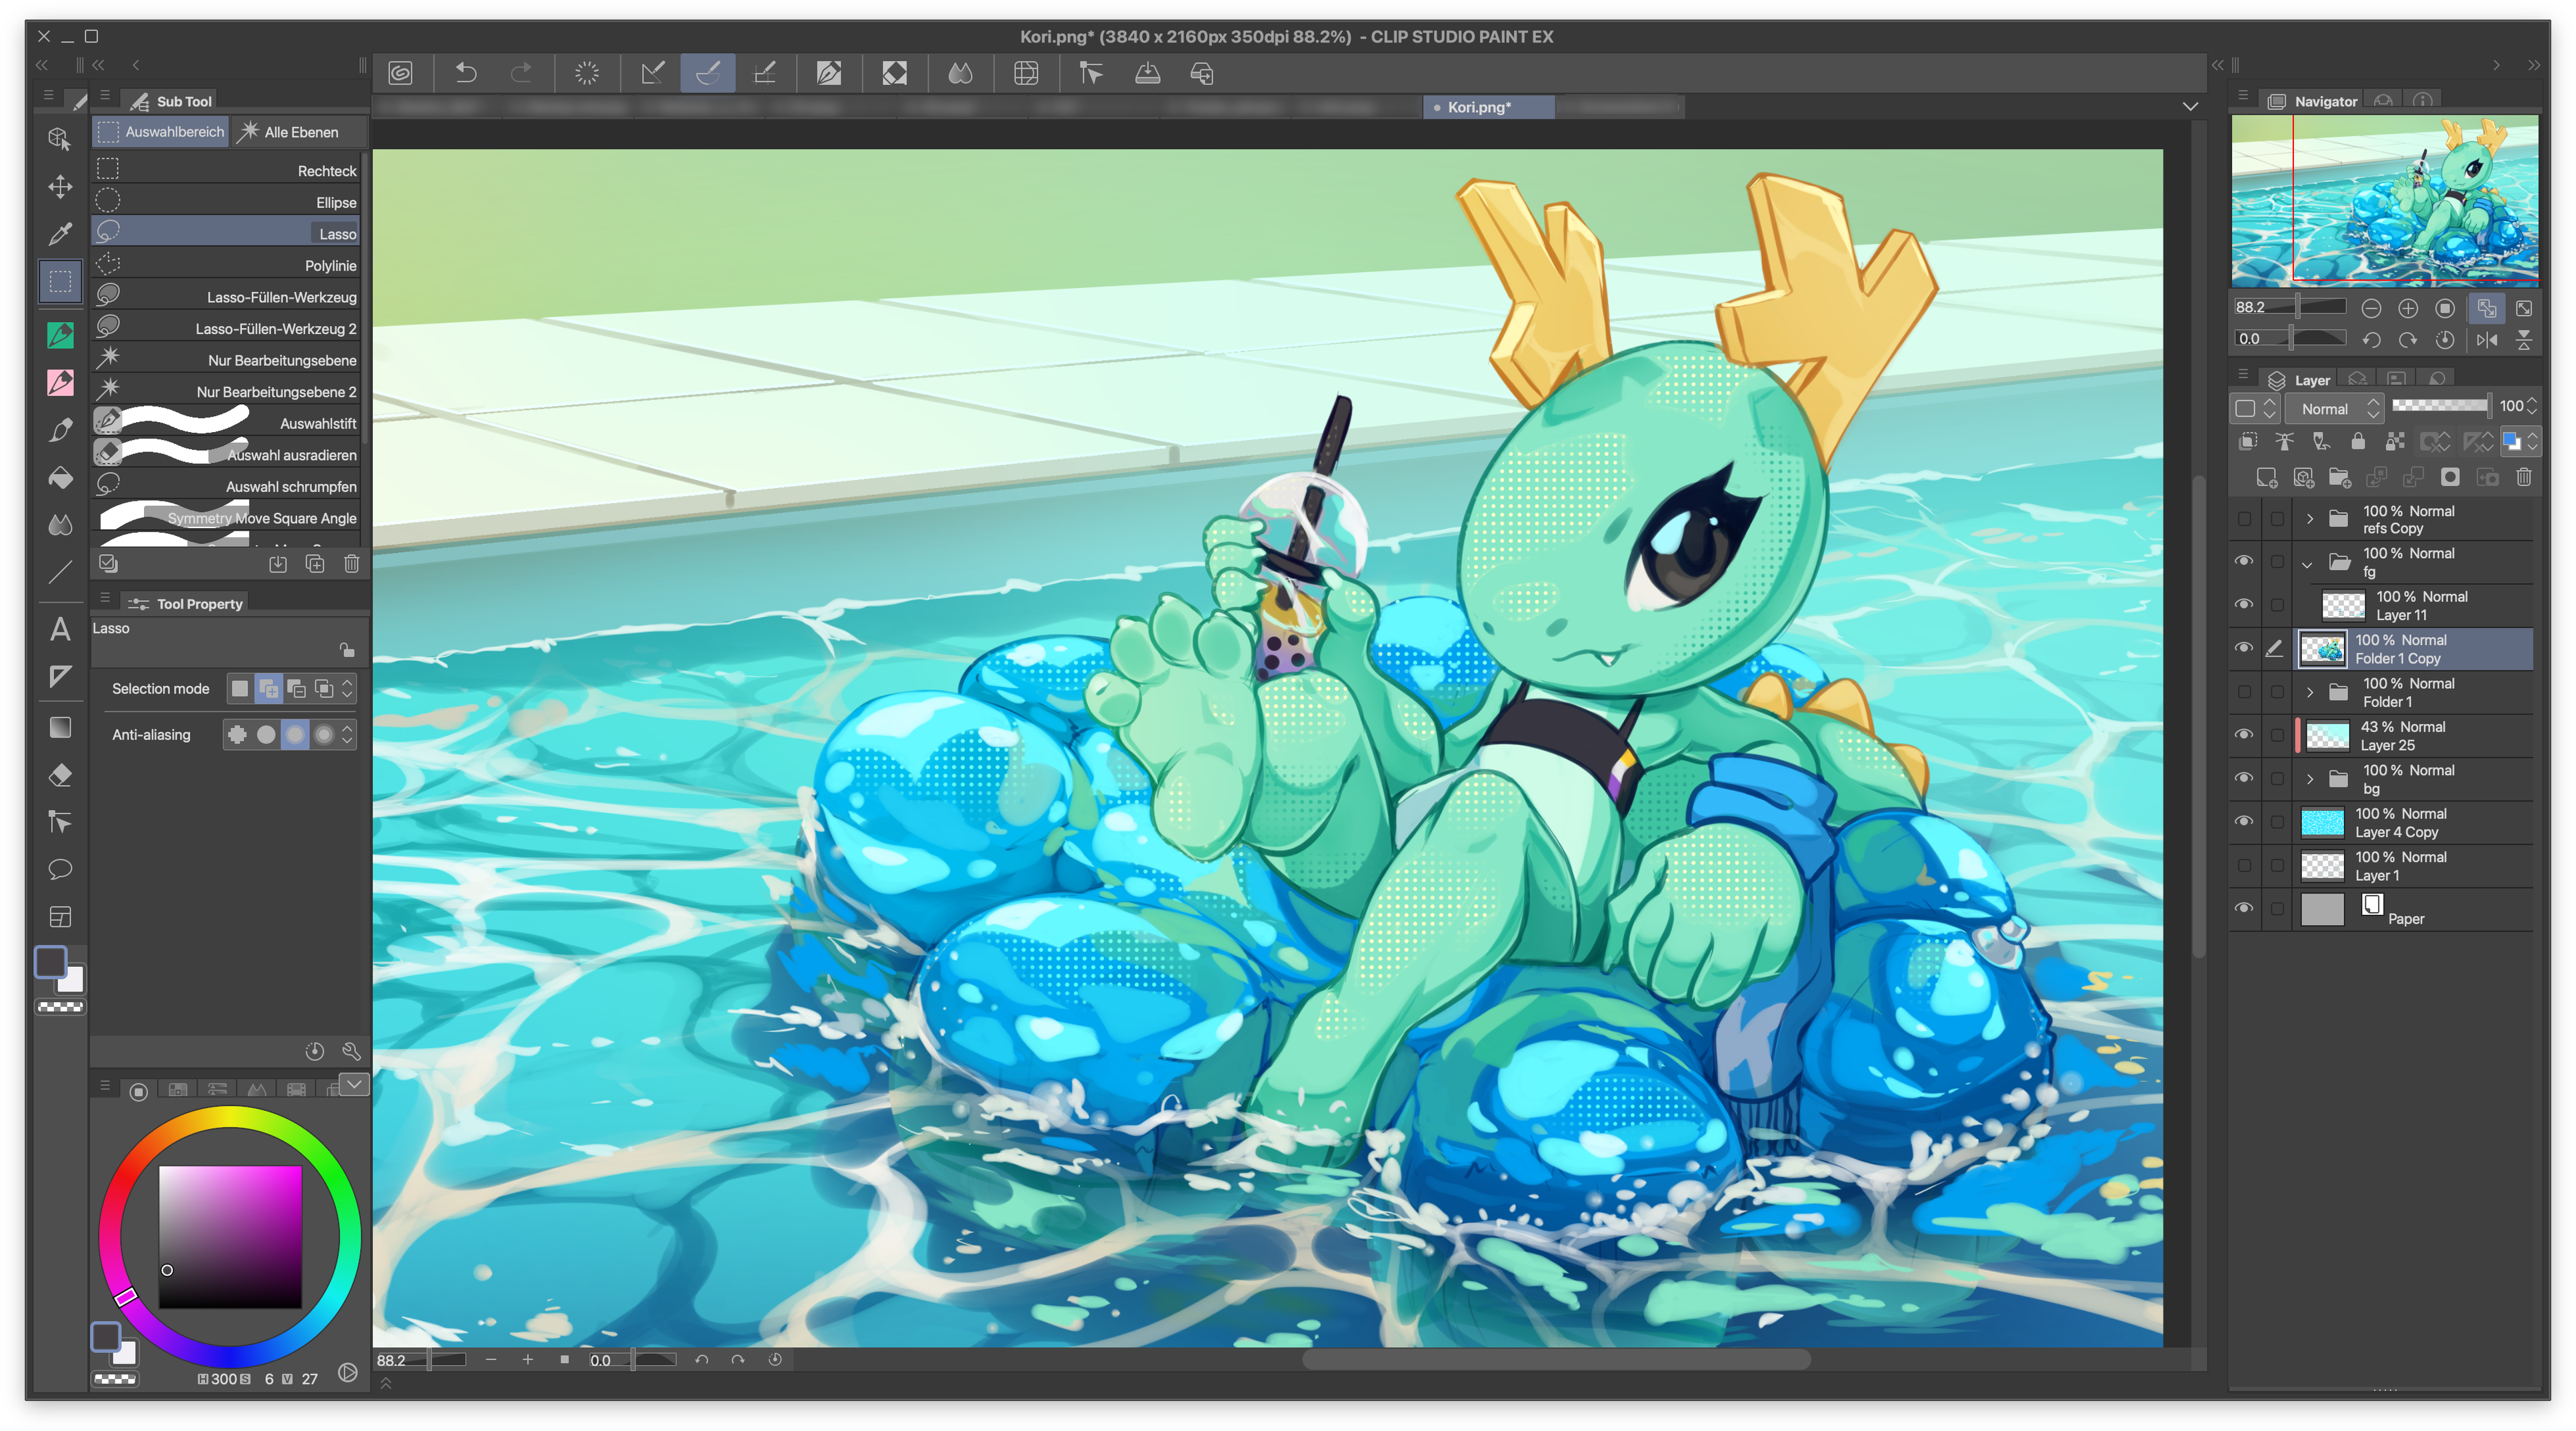Expand Selection mode options stepper

(x=347, y=688)
